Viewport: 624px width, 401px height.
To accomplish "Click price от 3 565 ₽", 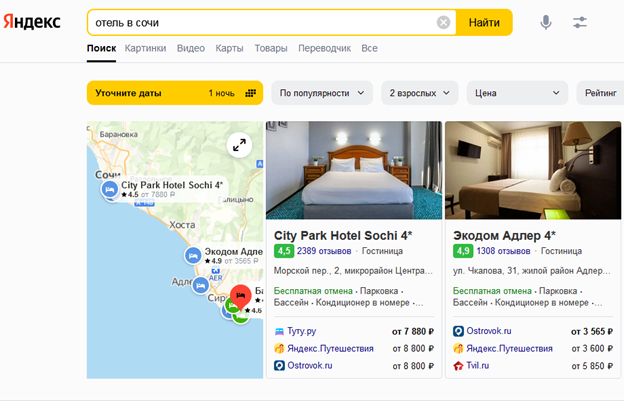I will tap(592, 331).
